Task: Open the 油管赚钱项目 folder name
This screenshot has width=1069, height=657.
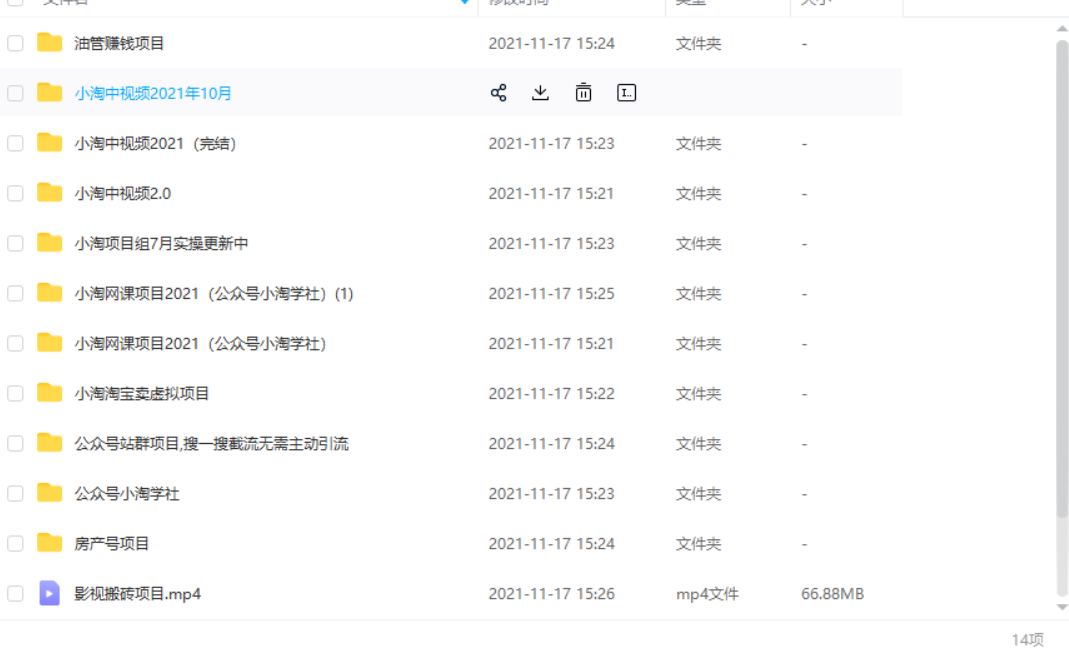Action: 119,44
